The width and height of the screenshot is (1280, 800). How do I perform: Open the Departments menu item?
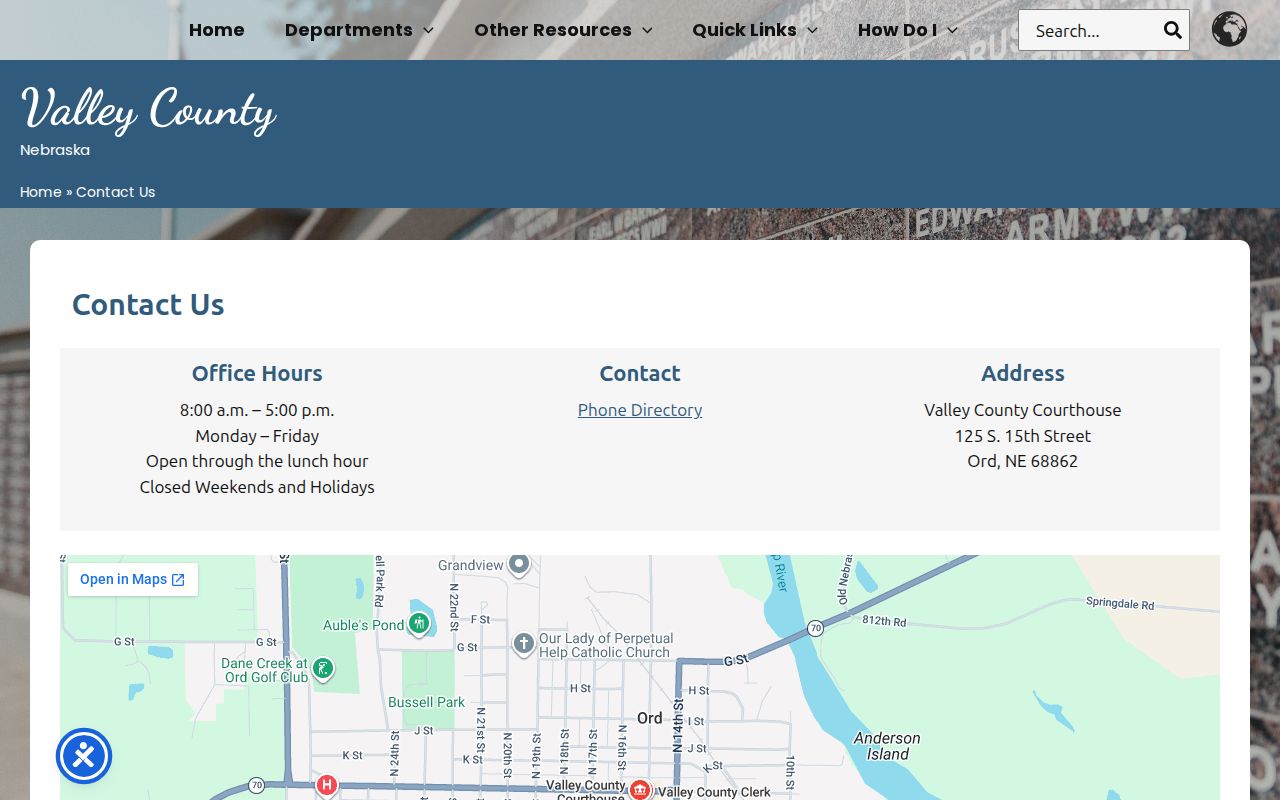(348, 30)
